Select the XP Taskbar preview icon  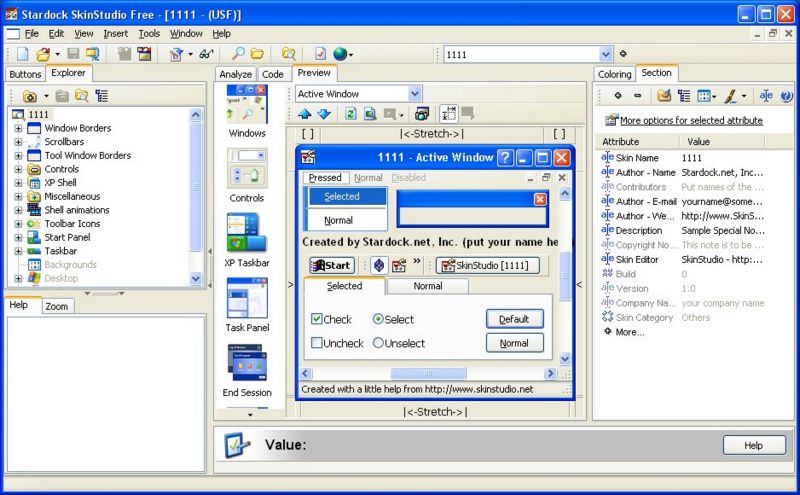246,239
